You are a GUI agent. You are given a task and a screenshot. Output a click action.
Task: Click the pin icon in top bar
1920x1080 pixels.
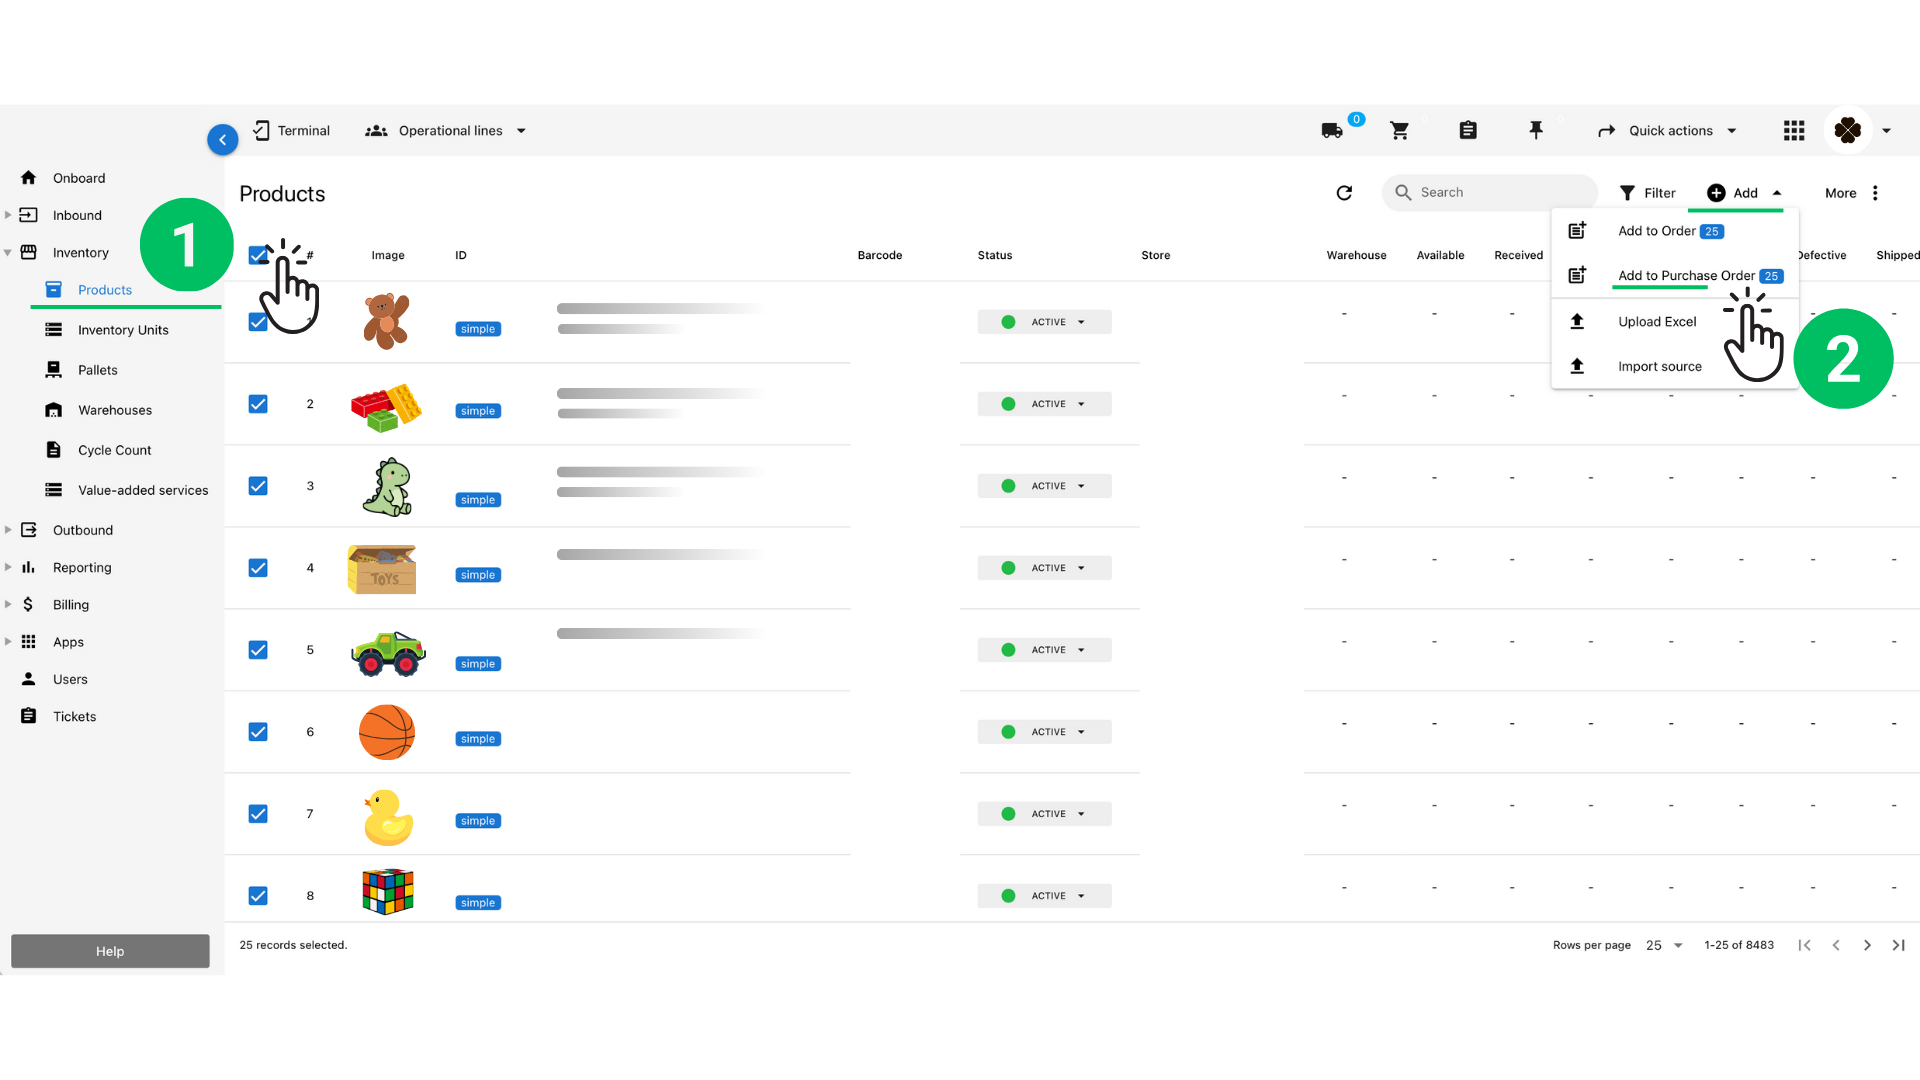pos(1536,130)
